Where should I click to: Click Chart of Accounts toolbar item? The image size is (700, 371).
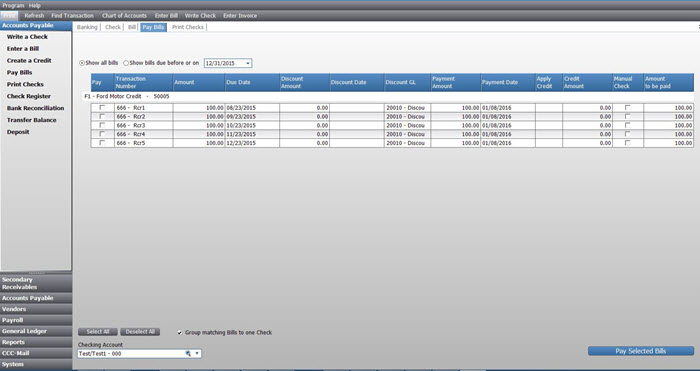pyautogui.click(x=124, y=16)
